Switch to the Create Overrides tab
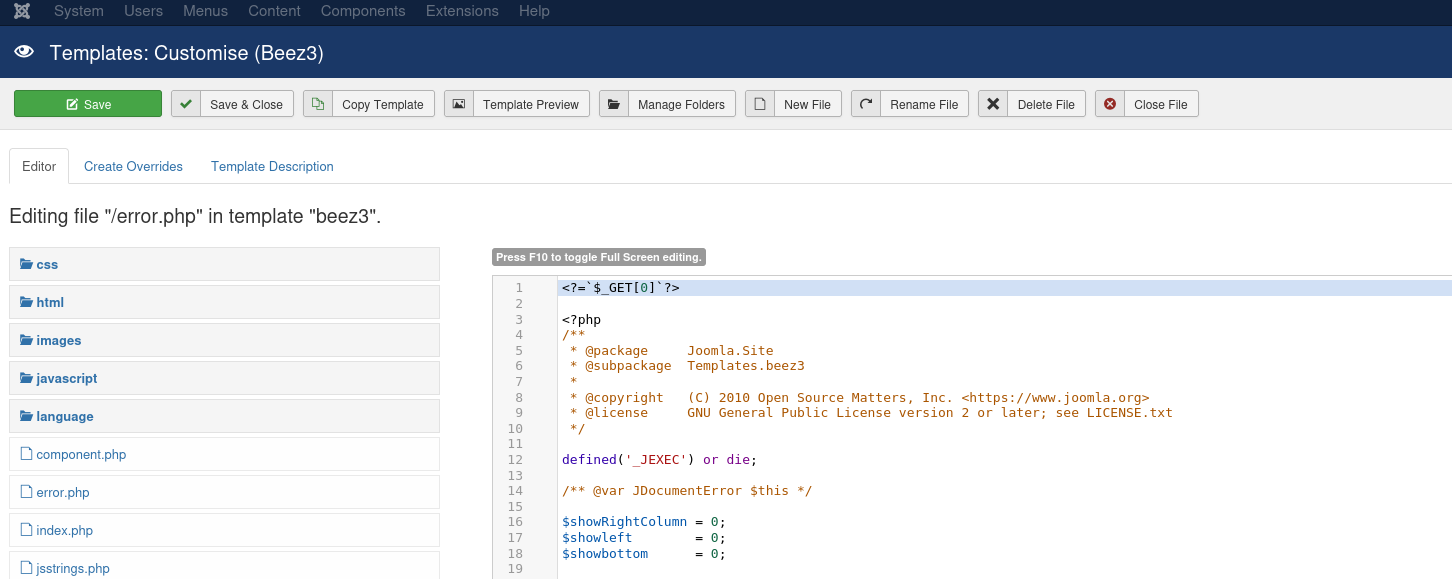Screen dimensions: 1452x579 pyautogui.click(x=133, y=167)
